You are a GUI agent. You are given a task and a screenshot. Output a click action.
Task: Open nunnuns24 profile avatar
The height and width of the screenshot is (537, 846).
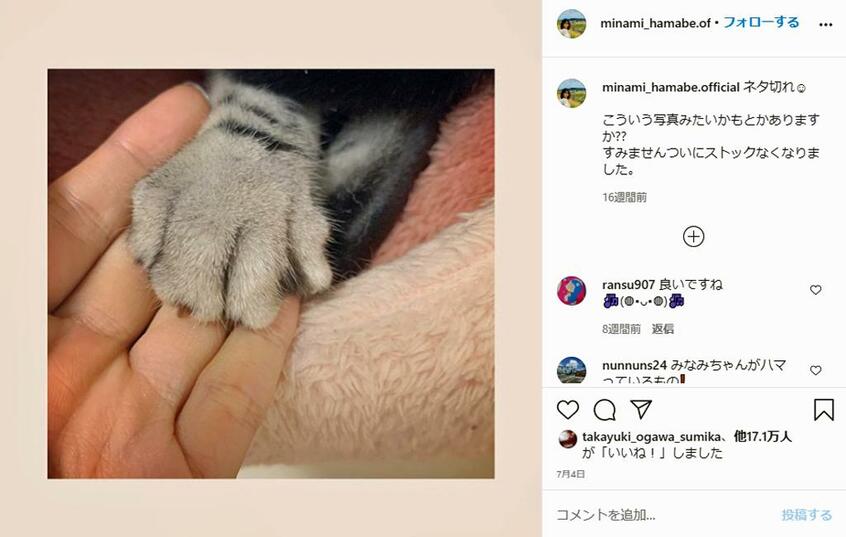(x=571, y=370)
